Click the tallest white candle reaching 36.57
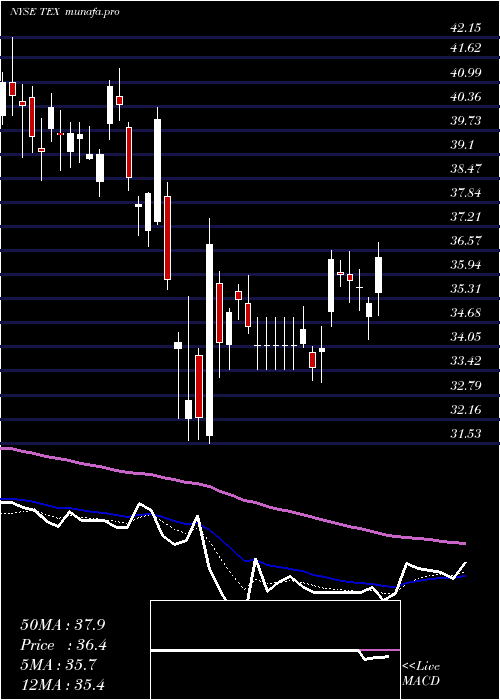 [x=209, y=340]
